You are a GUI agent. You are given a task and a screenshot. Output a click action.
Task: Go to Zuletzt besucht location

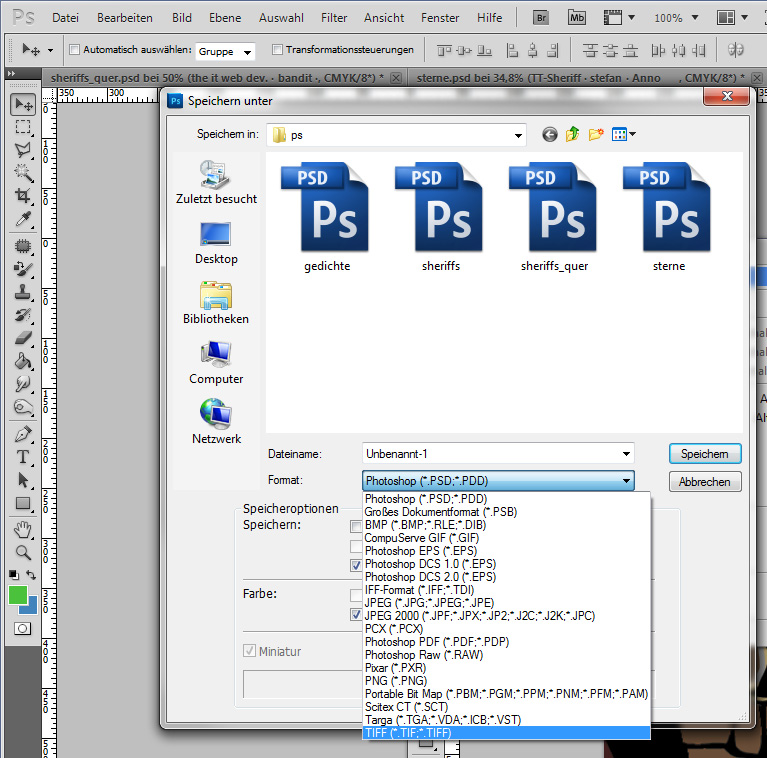point(216,182)
